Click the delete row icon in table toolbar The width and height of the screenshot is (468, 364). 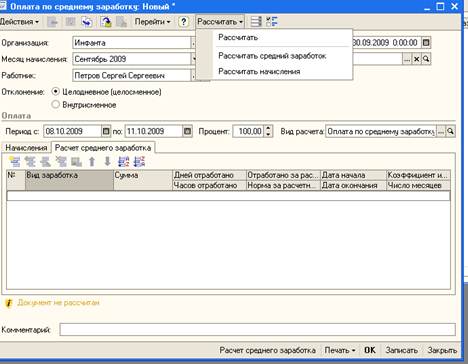coord(61,162)
